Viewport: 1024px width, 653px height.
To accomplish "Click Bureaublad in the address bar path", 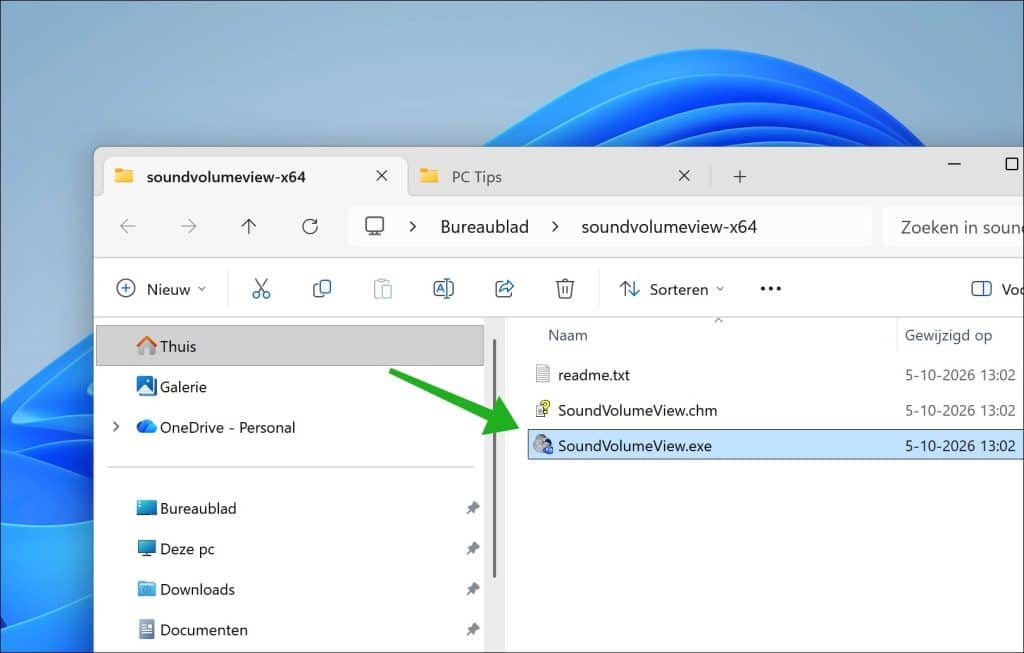I will click(x=485, y=227).
